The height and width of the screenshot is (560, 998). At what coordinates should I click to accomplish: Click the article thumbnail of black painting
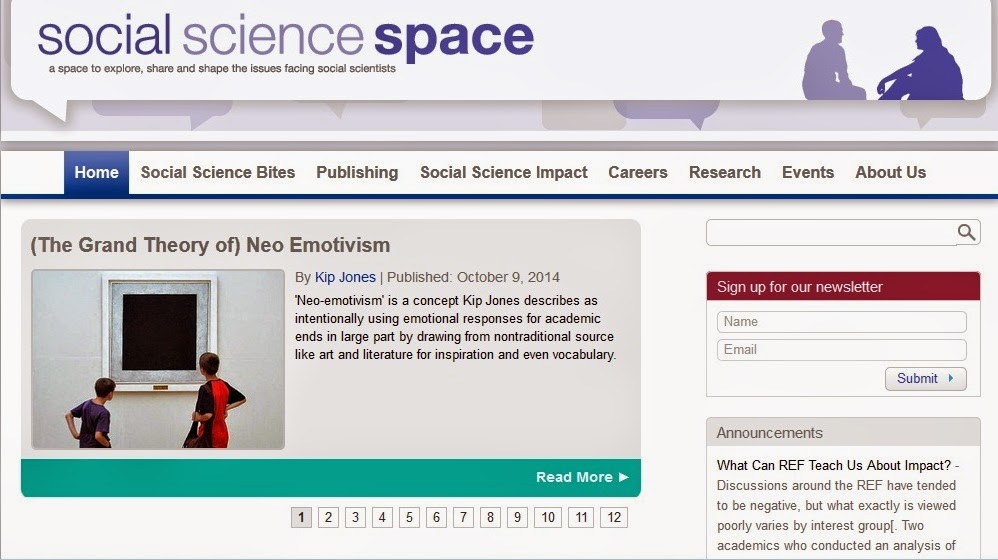pyautogui.click(x=158, y=360)
